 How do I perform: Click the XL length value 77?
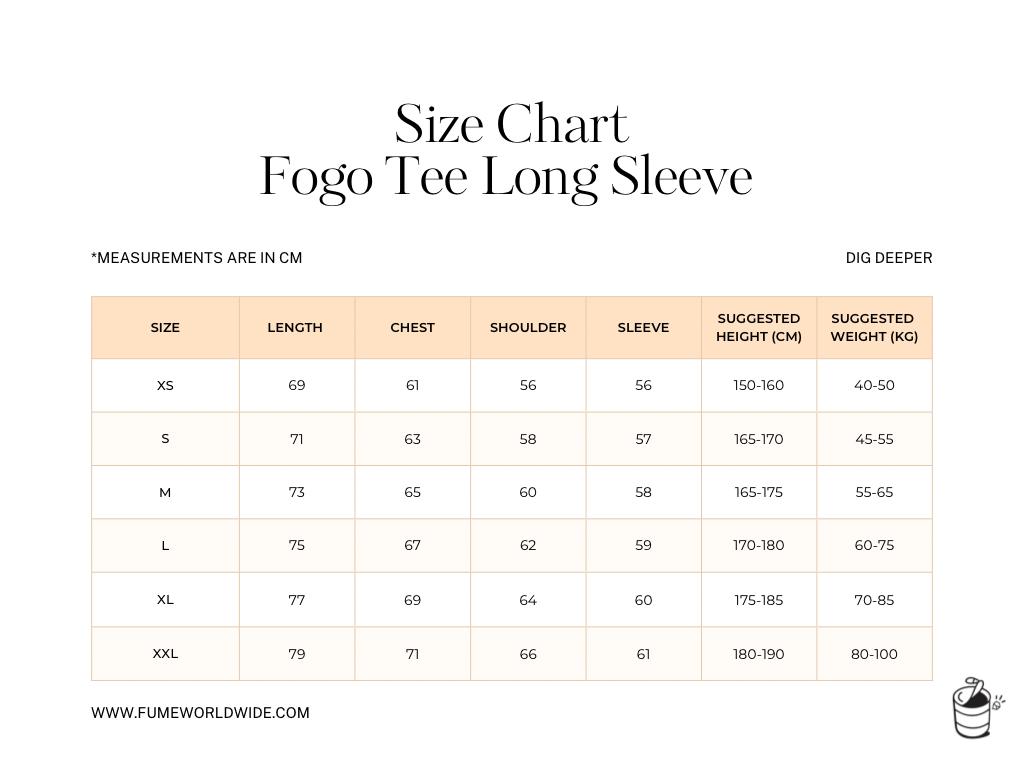[296, 600]
